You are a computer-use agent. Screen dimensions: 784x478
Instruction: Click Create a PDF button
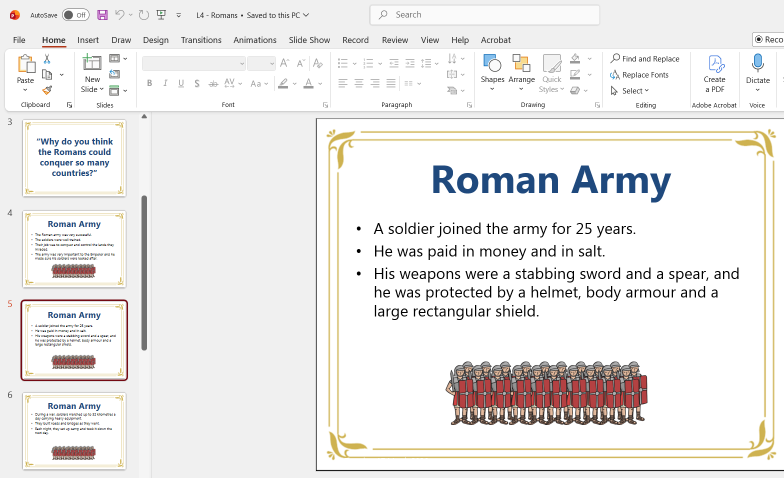click(714, 74)
